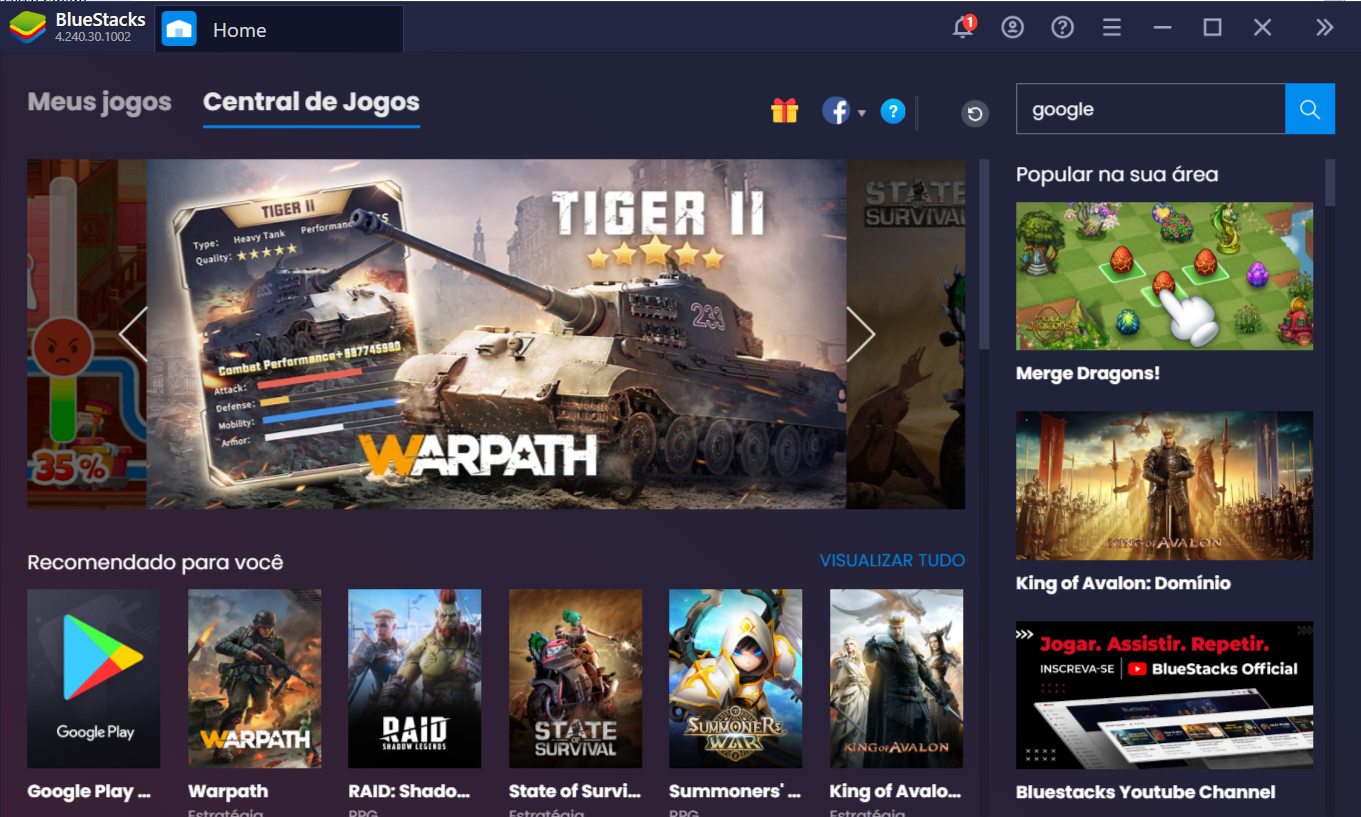The height and width of the screenshot is (817, 1361).
Task: Click the Warpath label under tile
Action: 228,791
